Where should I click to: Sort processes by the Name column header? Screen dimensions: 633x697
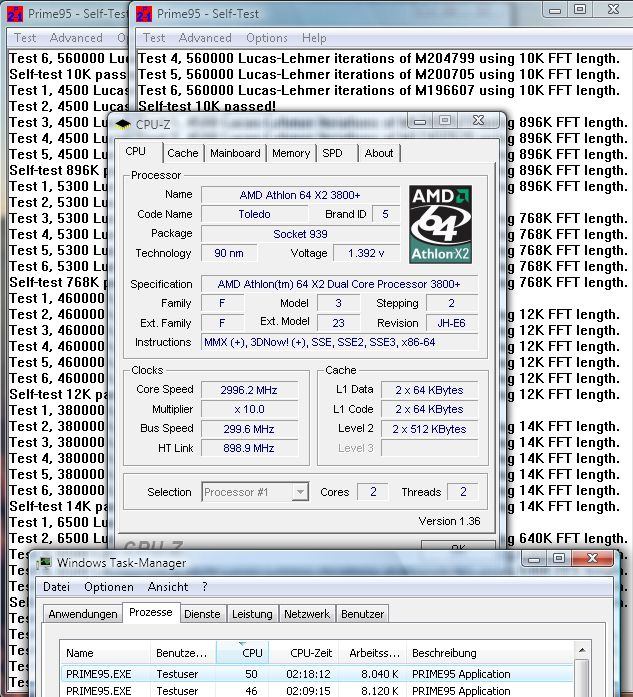click(x=106, y=653)
